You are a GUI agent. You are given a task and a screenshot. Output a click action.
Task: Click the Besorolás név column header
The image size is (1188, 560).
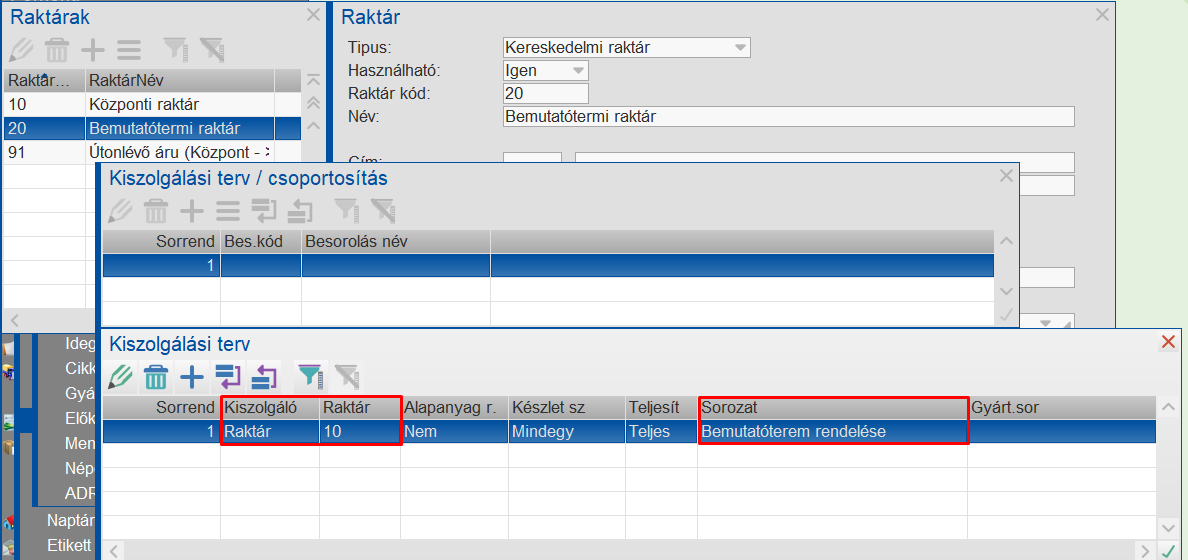pyautogui.click(x=395, y=242)
